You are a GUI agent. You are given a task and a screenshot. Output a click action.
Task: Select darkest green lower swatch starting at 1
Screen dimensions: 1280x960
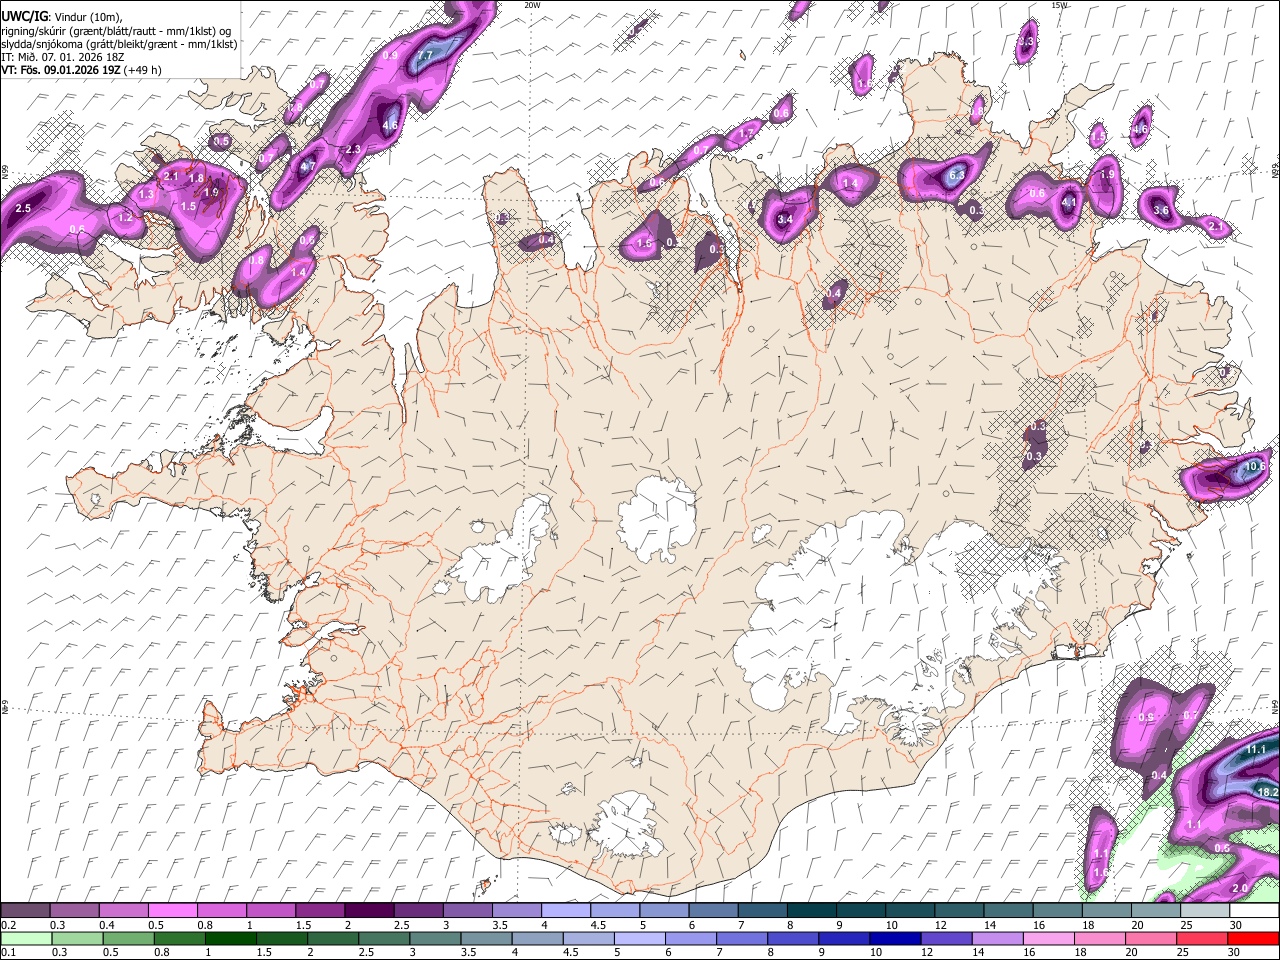tap(230, 938)
